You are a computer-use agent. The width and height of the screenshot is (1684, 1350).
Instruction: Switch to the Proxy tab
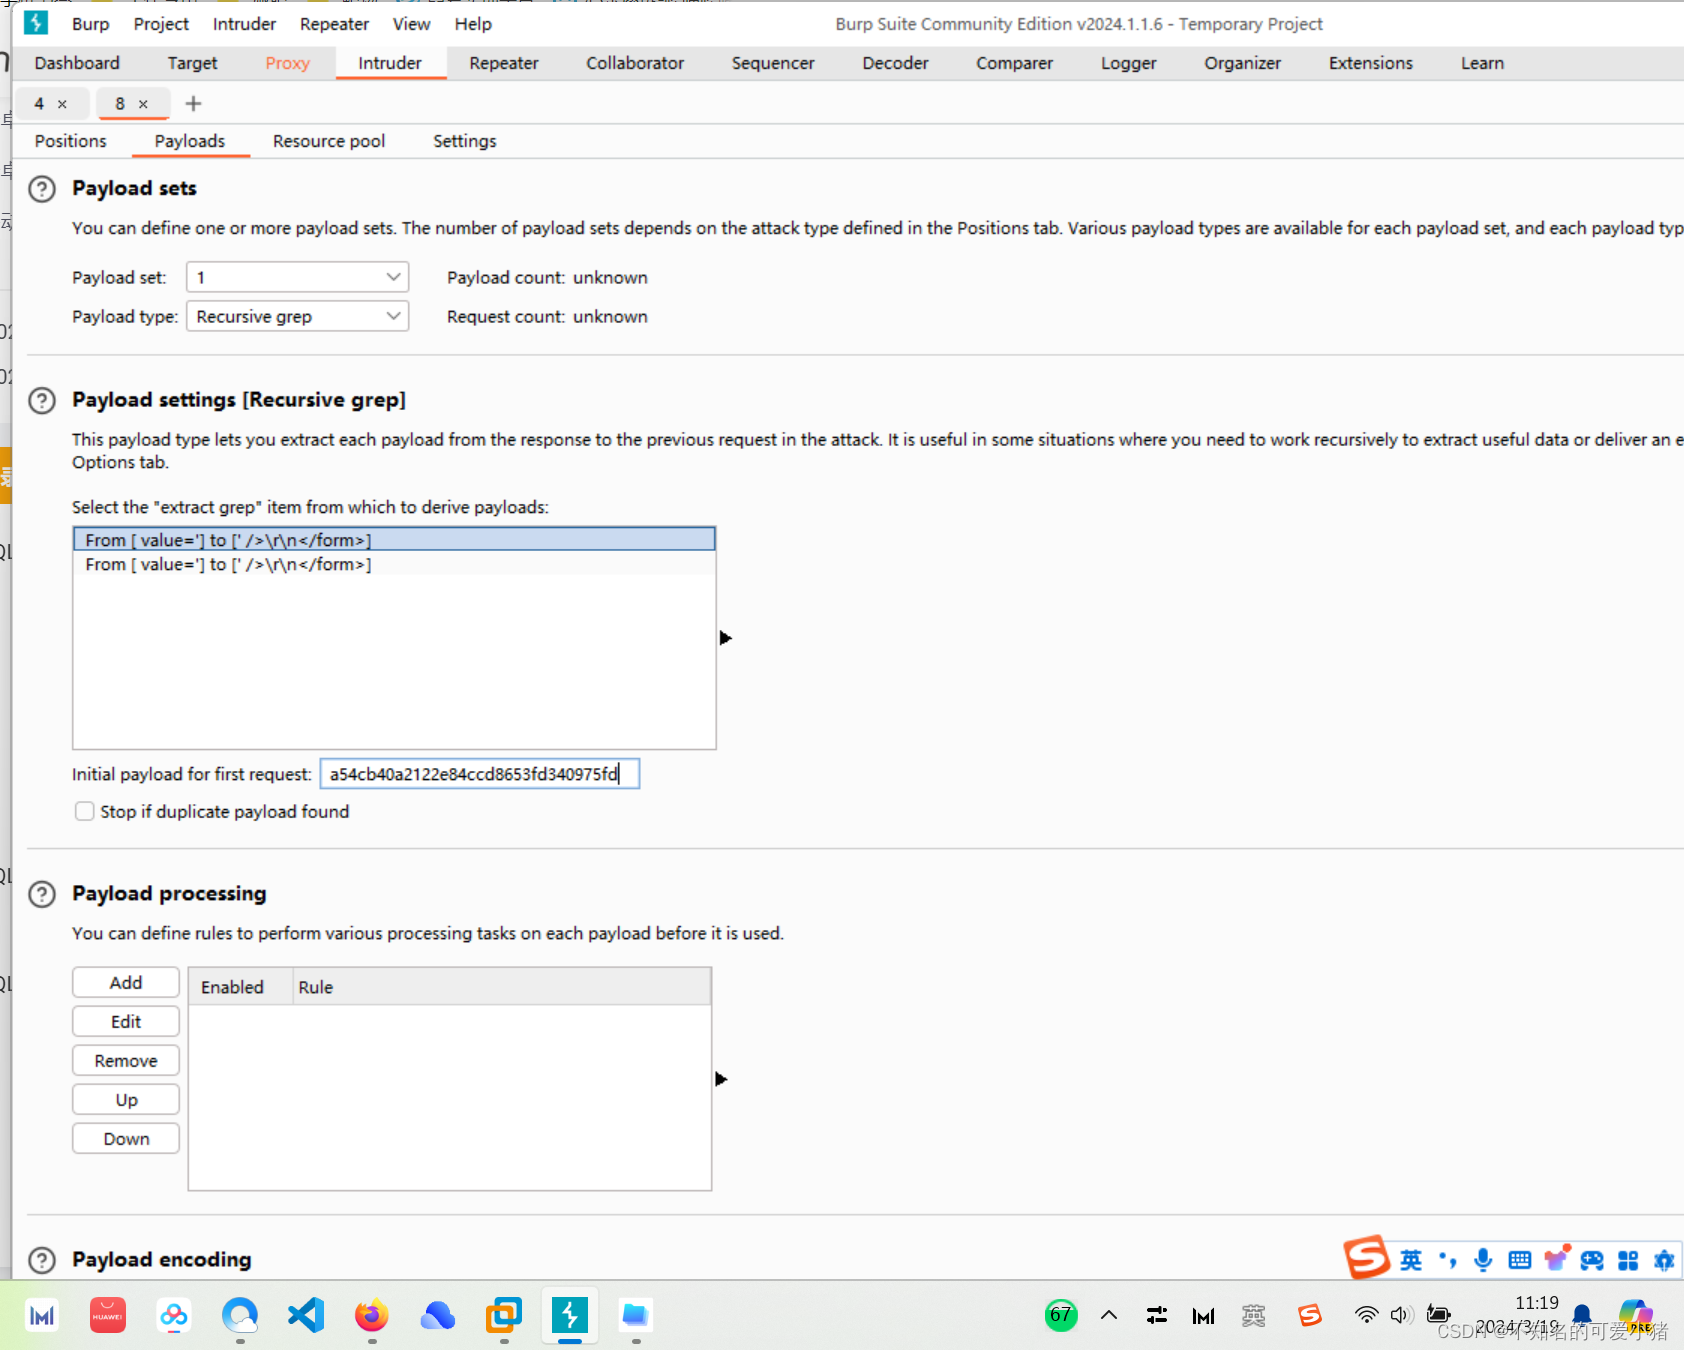point(287,63)
